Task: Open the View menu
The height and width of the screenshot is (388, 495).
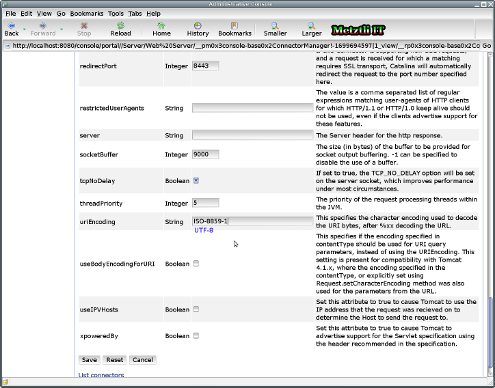Action: [44, 14]
